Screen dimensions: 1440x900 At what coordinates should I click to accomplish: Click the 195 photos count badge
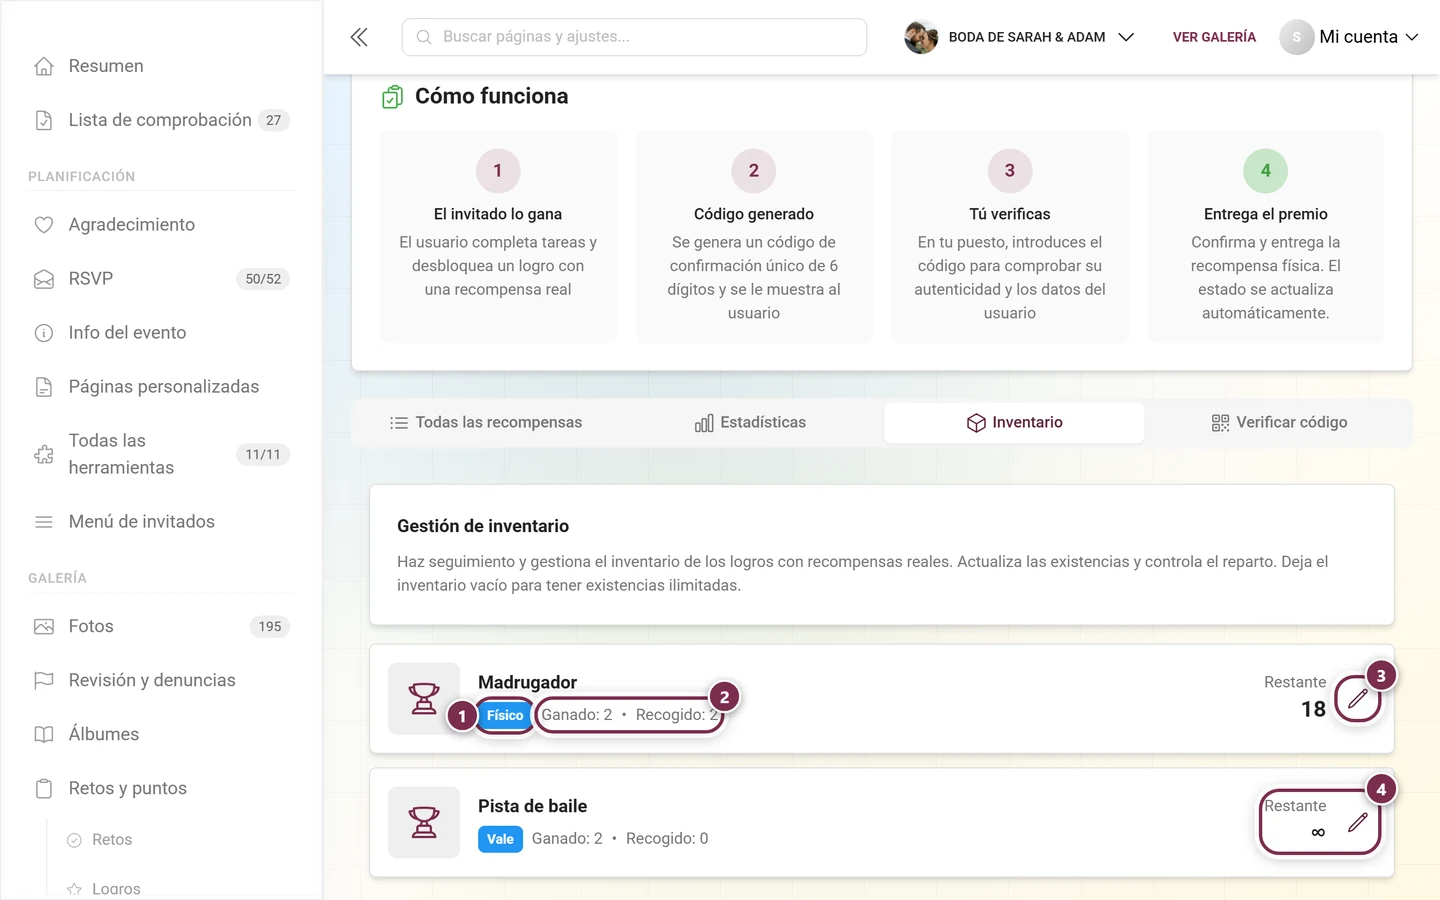[270, 627]
